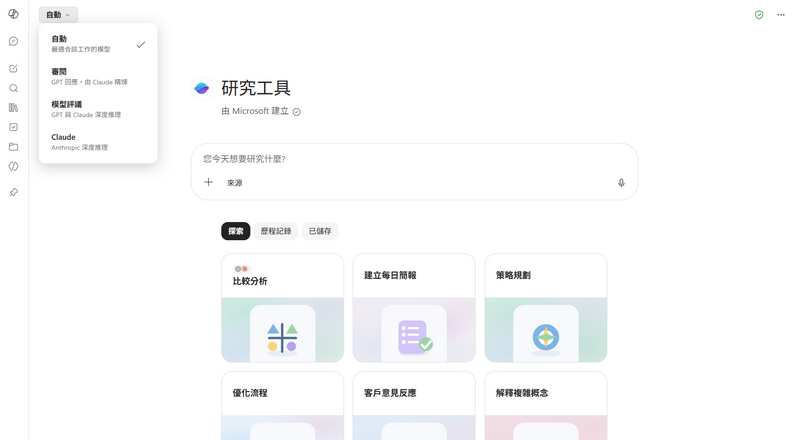Click the 由 Microsoft 建立 text
Viewport: 800px width, 440px height.
[255, 111]
